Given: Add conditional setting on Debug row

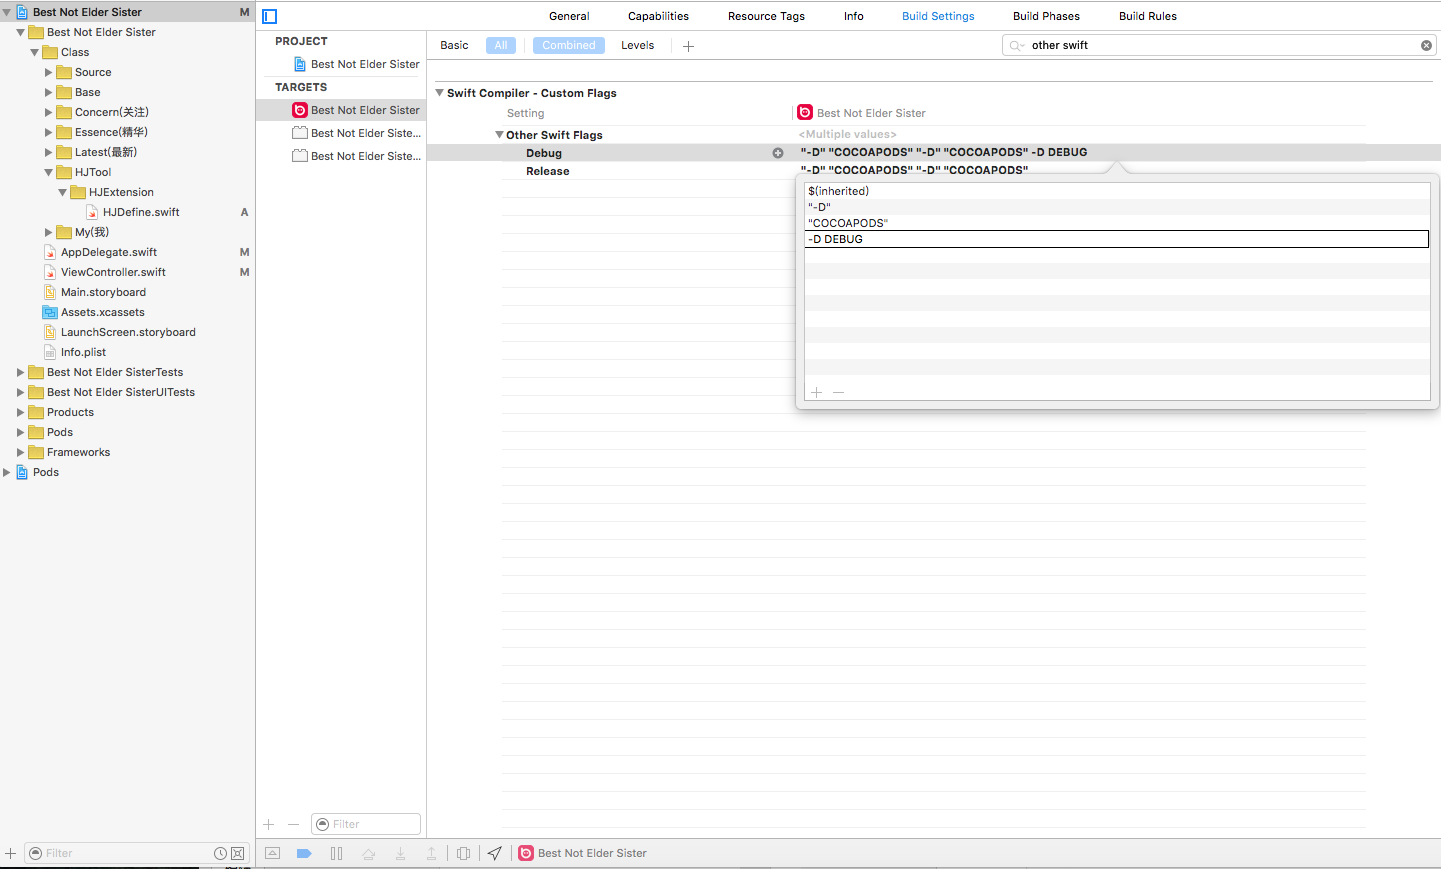Looking at the screenshot, I should (x=778, y=153).
